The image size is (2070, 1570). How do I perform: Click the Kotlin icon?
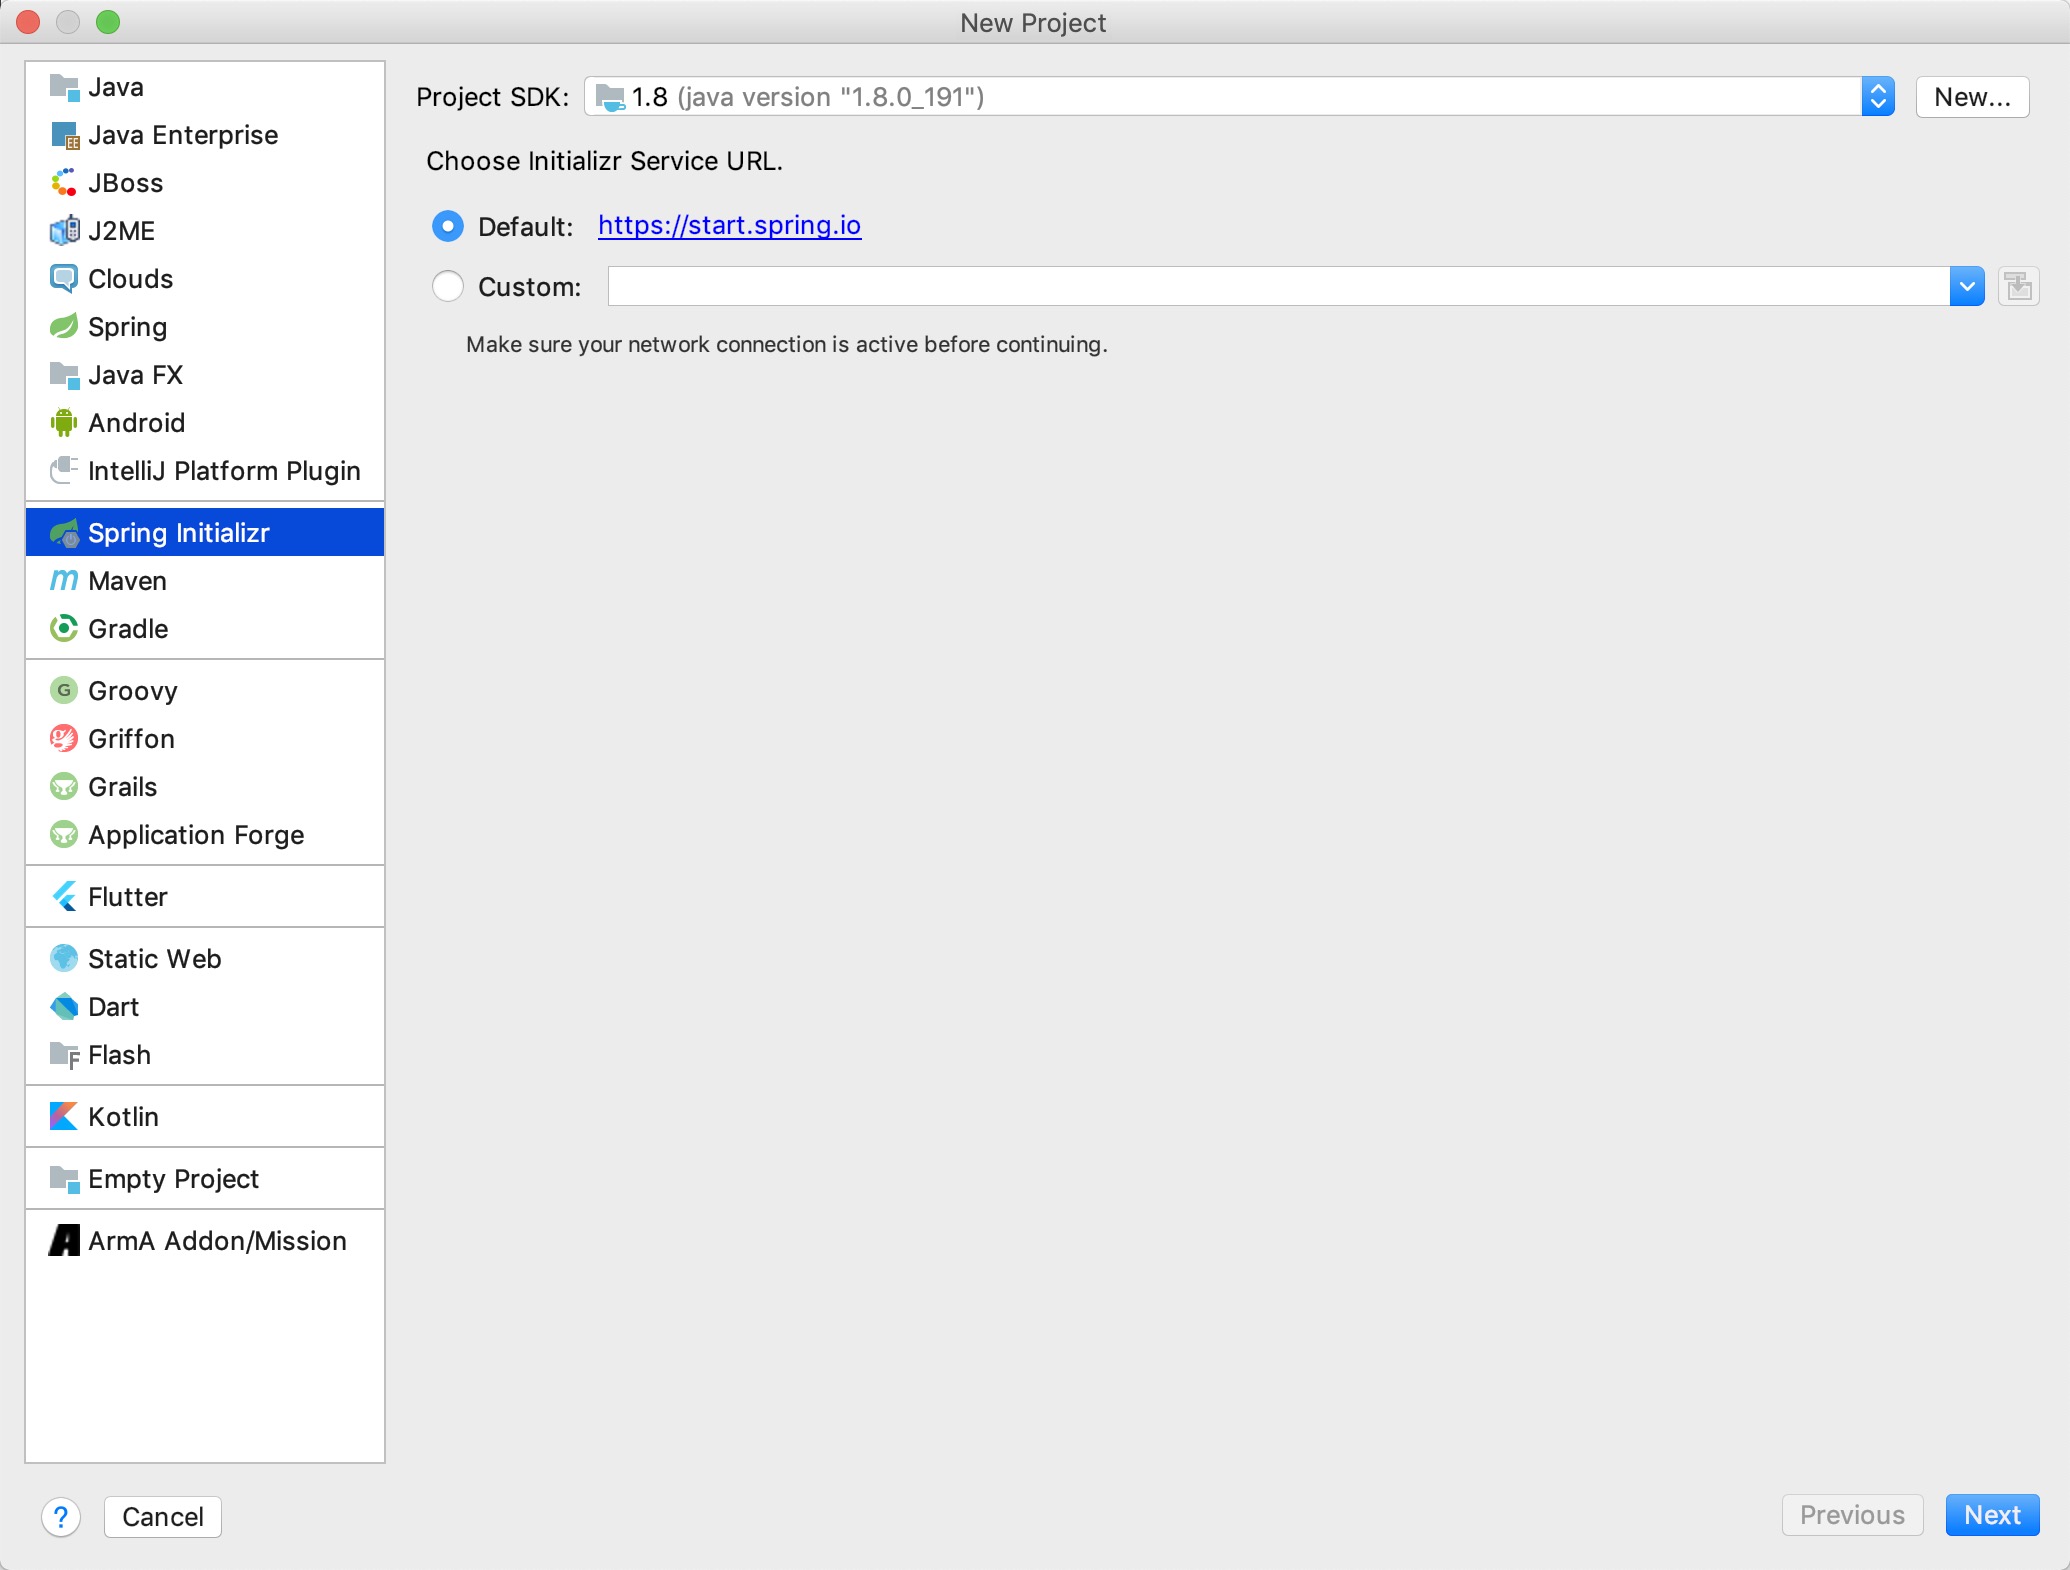pos(64,1117)
